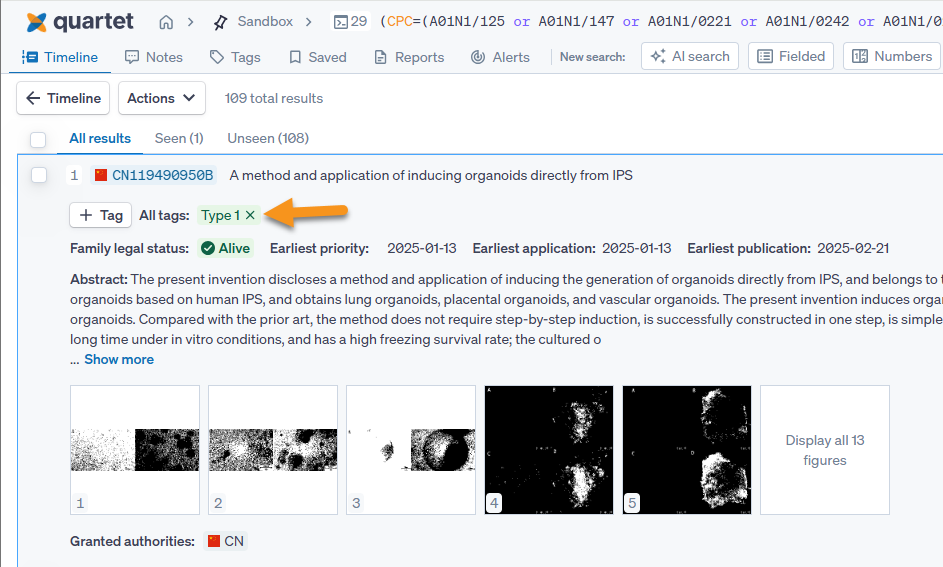Open patent CN119490950B link
Image resolution: width=943 pixels, height=567 pixels.
tap(162, 175)
